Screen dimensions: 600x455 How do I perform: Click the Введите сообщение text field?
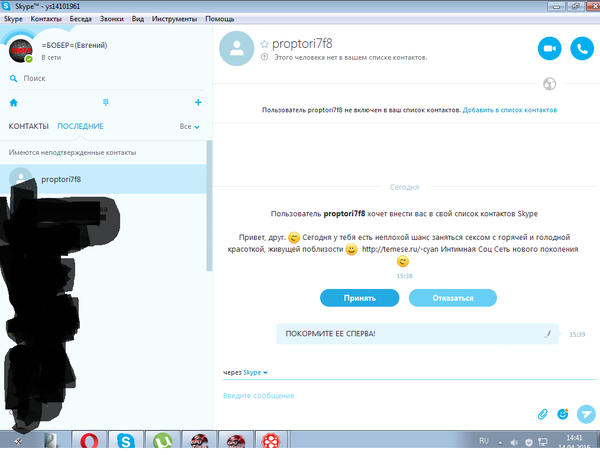370,396
